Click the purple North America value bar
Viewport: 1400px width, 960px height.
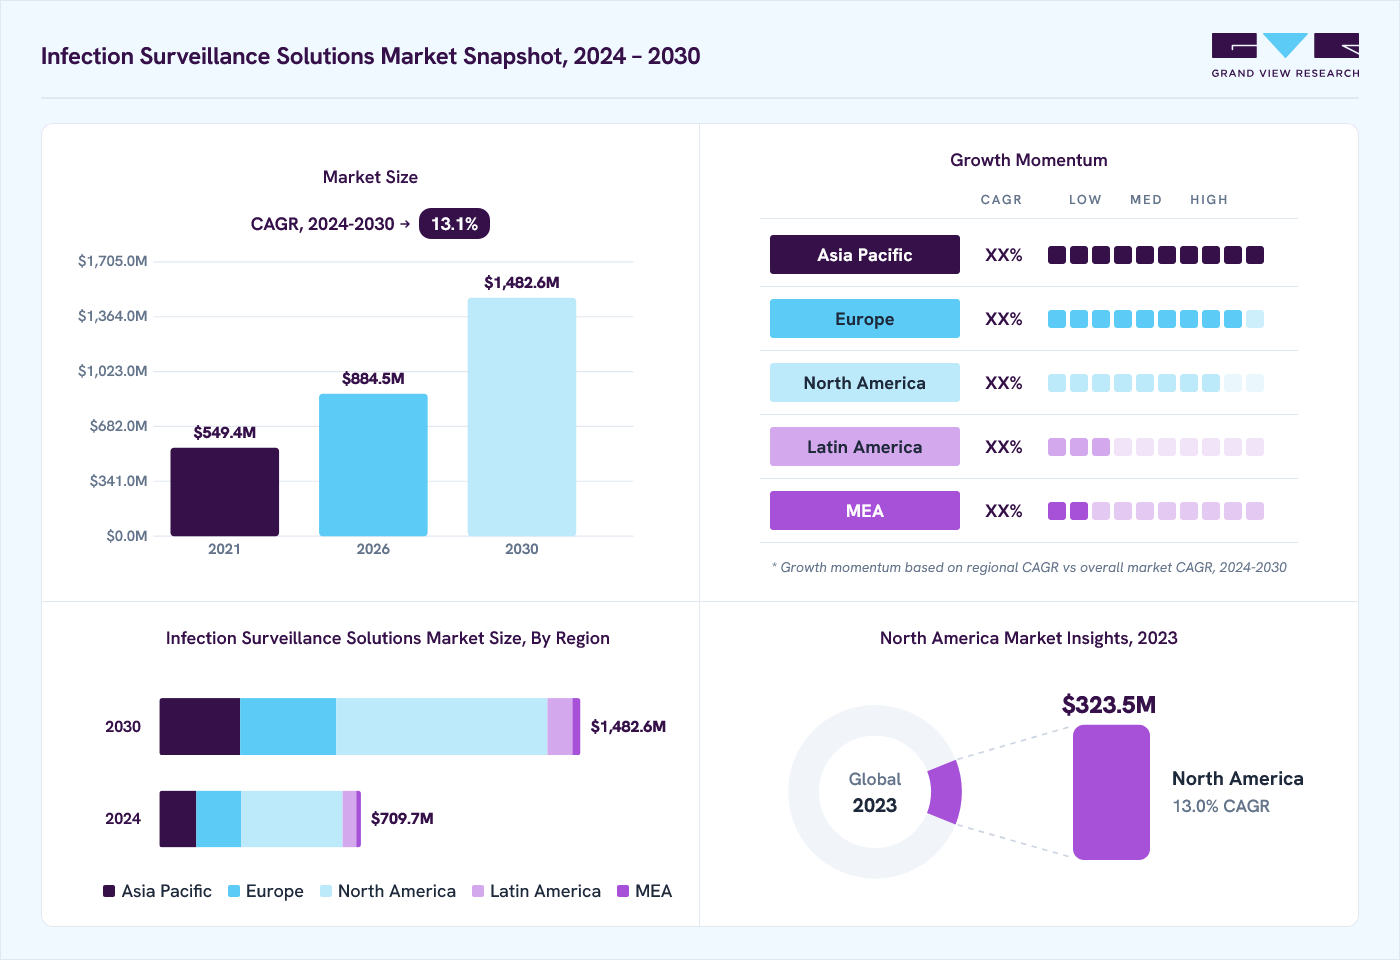[1111, 792]
